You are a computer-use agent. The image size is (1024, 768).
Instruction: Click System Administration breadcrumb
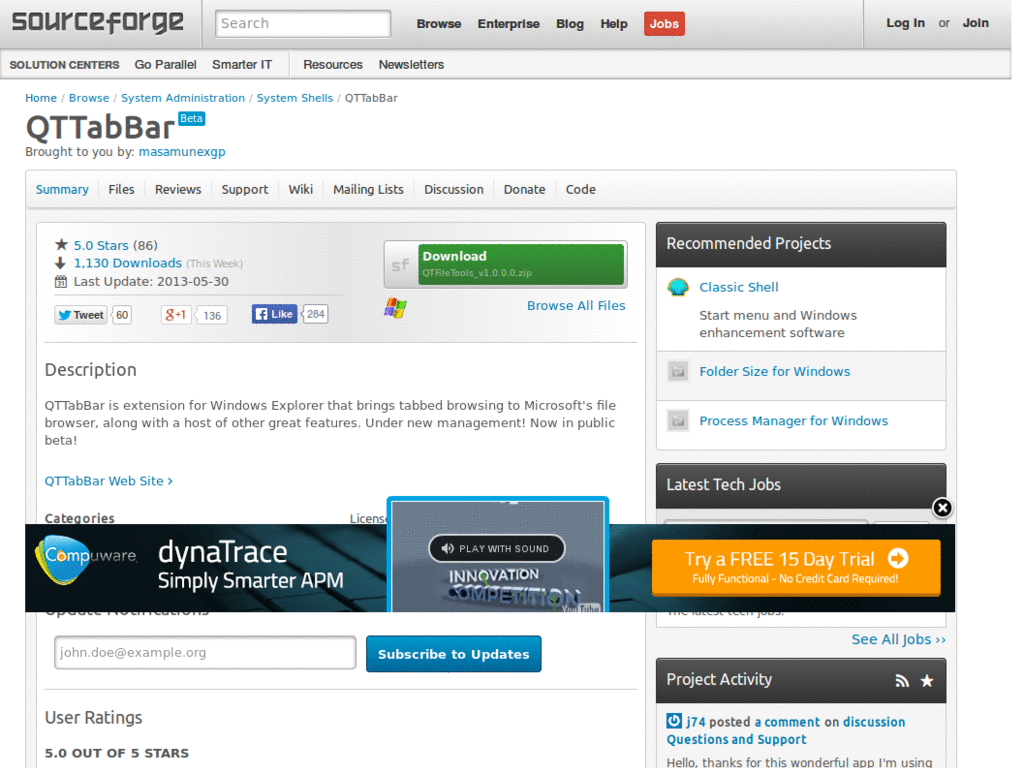[x=183, y=98]
